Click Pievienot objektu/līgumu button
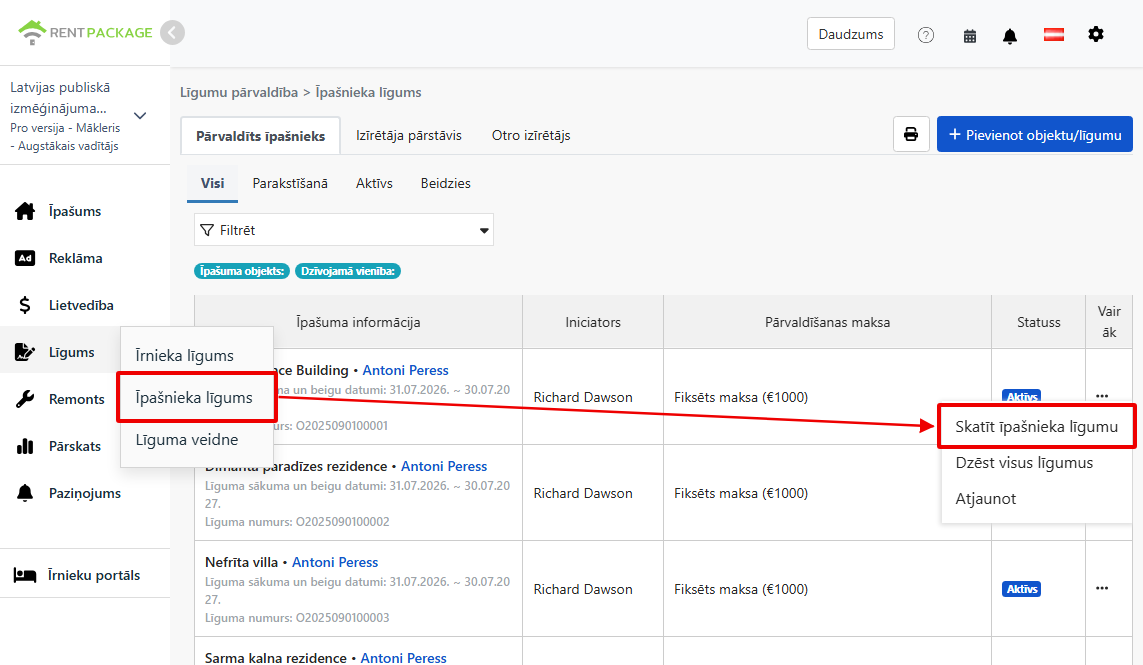This screenshot has height=665, width=1143. [1034, 135]
